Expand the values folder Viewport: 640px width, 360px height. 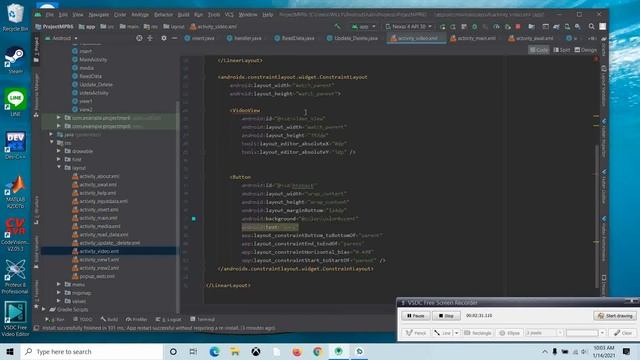pos(59,301)
